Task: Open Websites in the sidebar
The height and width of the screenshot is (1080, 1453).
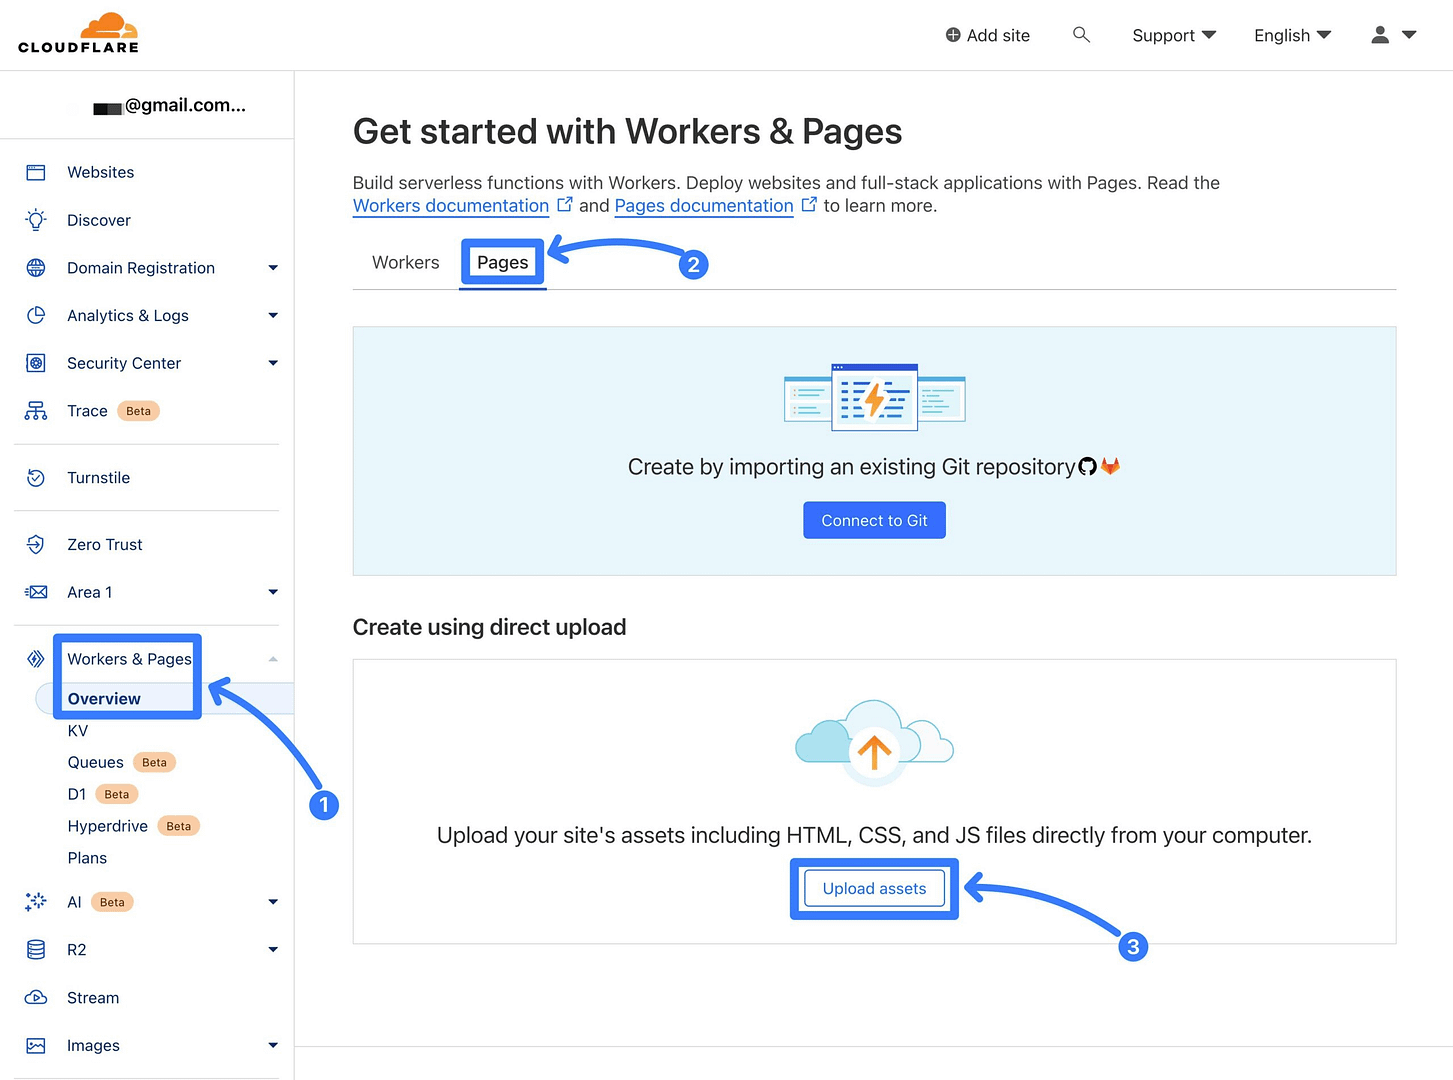Action: (x=100, y=172)
